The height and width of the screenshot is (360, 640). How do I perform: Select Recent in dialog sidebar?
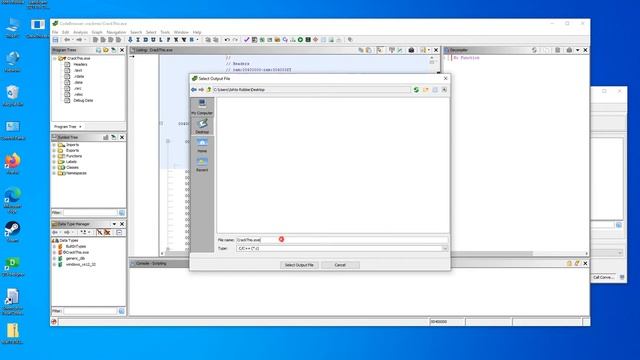202,164
